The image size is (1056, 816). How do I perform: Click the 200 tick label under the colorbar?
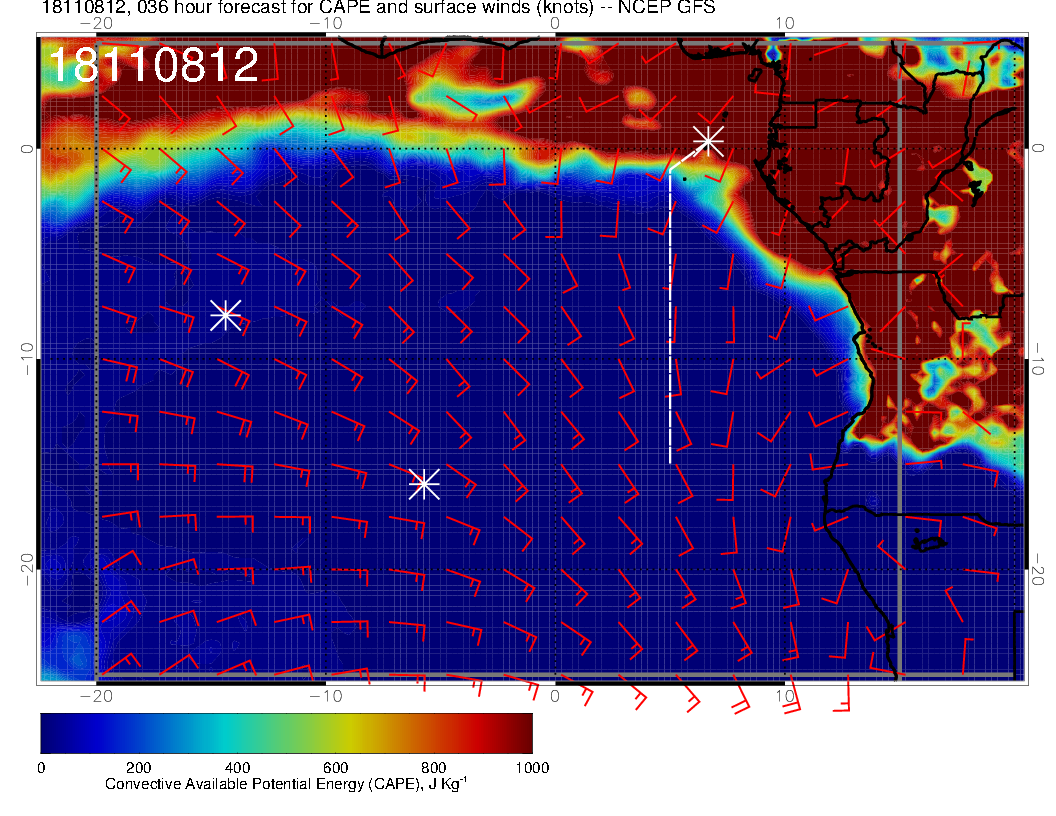click(x=138, y=767)
